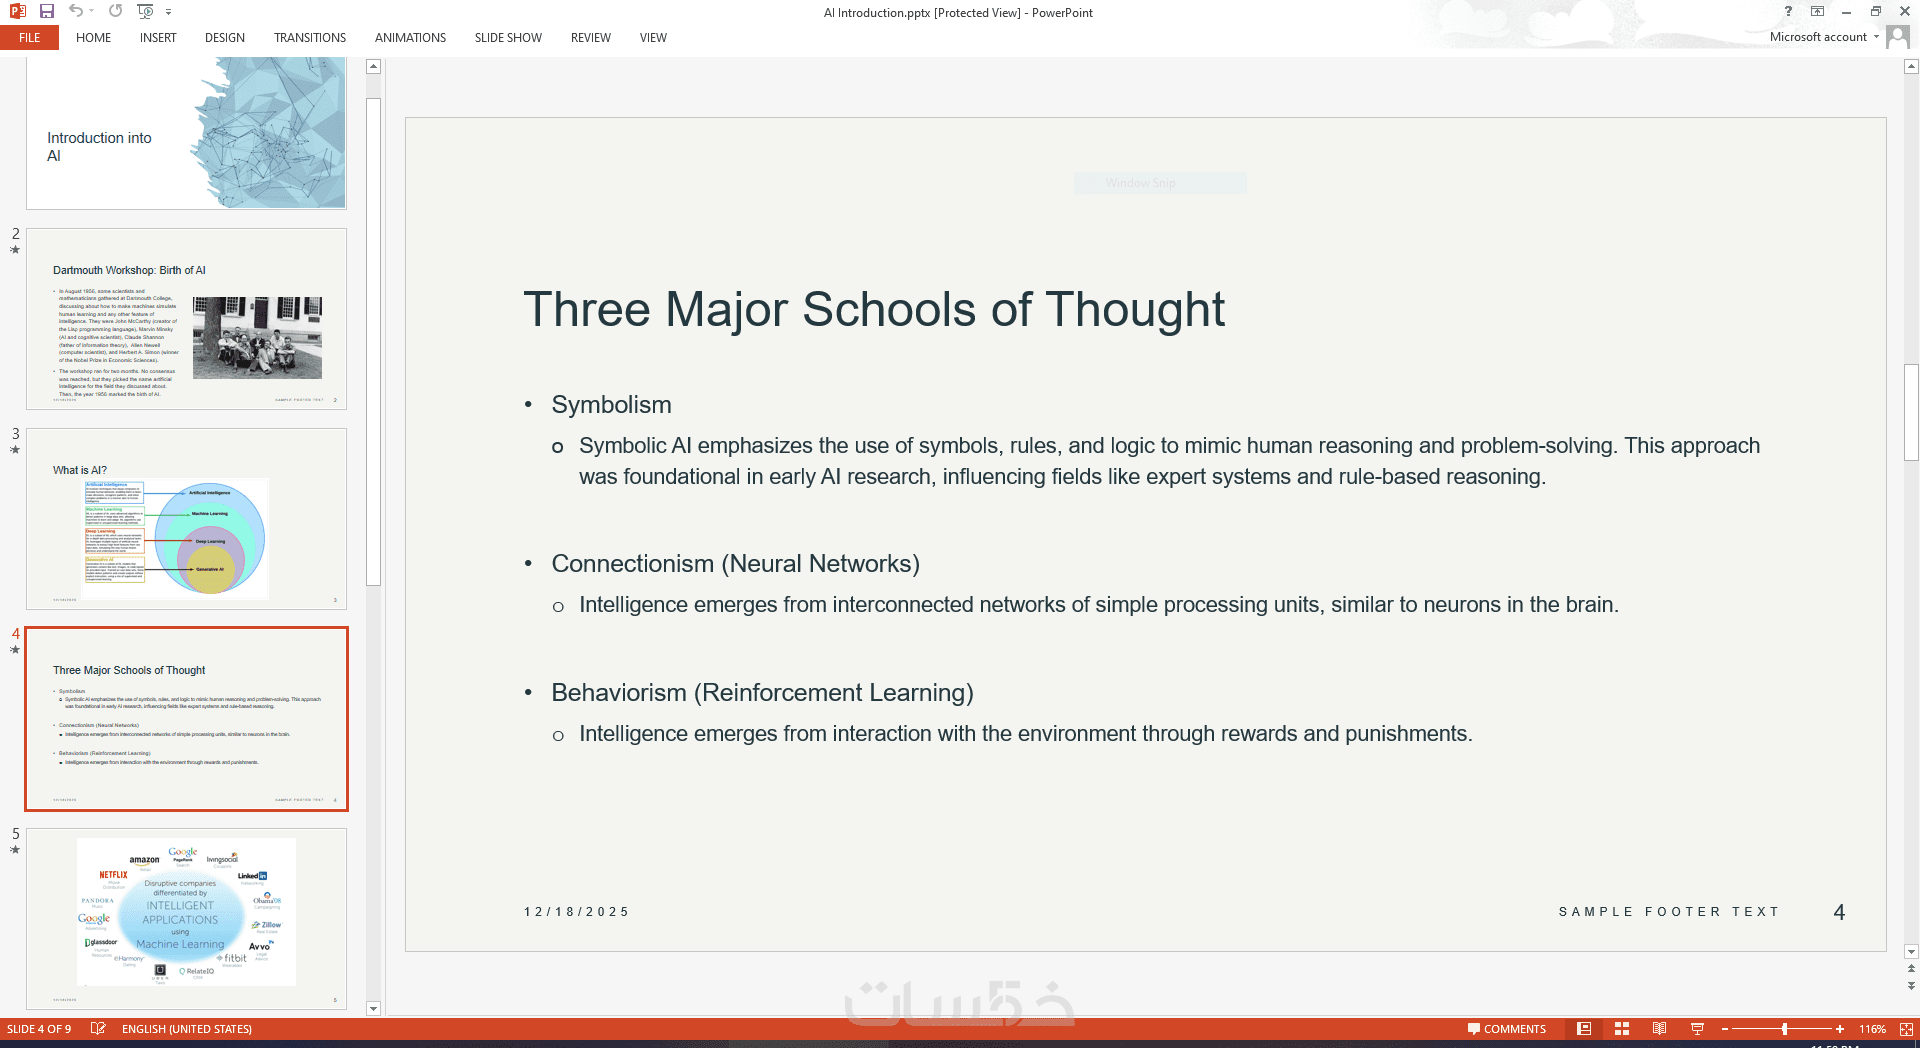Viewport: 1920px width, 1048px height.
Task: Open Ribbon Display Options
Action: click(1817, 11)
